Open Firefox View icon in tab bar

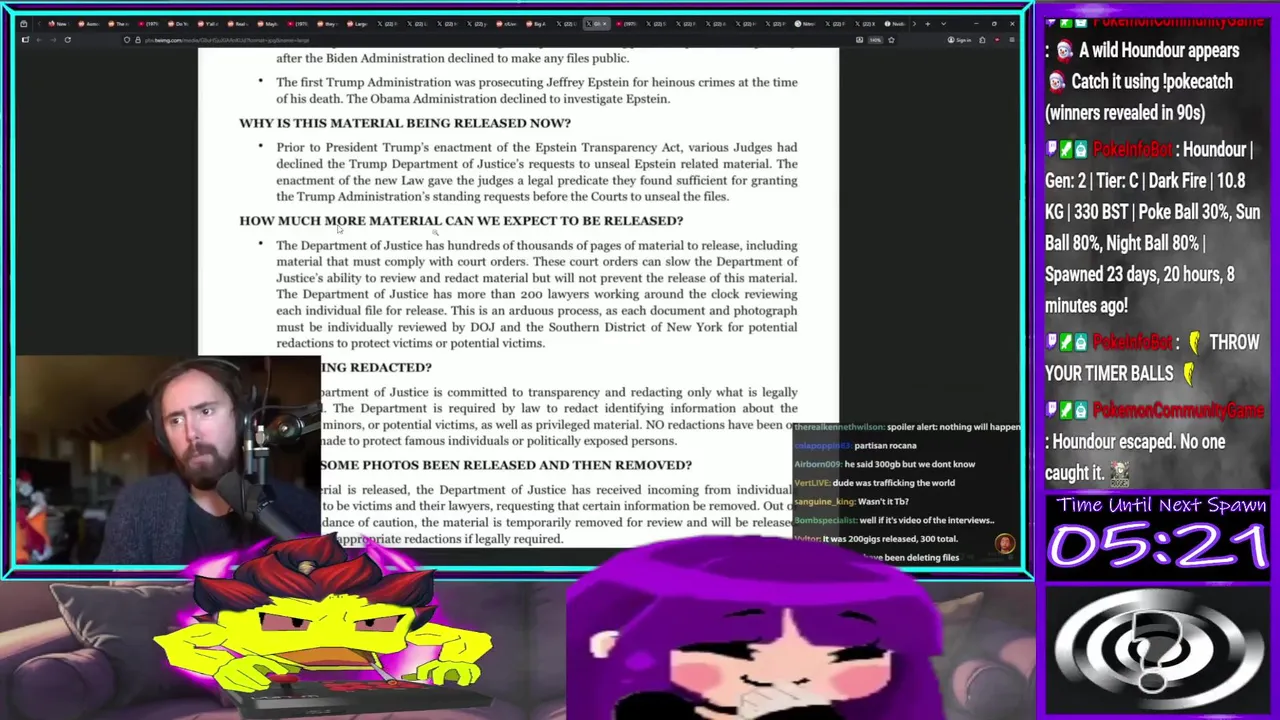pos(24,23)
